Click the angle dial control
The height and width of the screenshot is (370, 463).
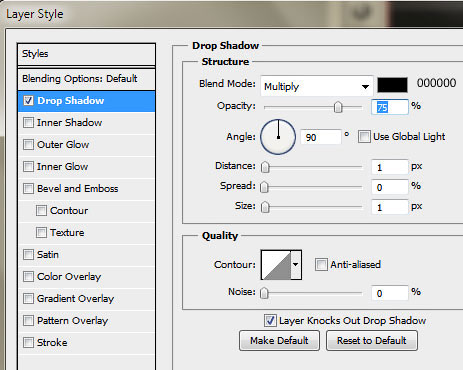click(x=278, y=137)
